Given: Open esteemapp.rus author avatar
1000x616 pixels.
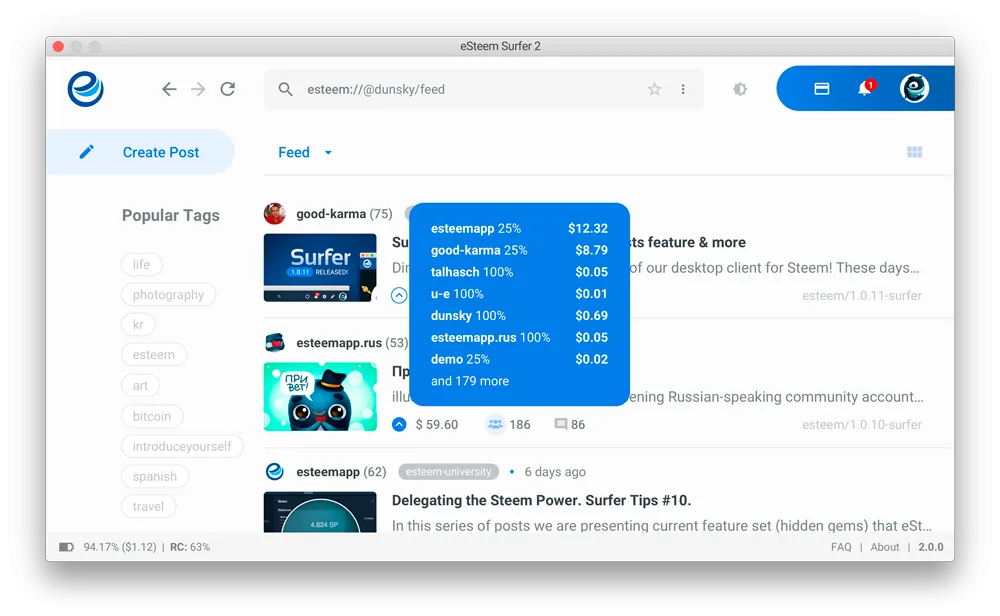Looking at the screenshot, I should coord(275,342).
